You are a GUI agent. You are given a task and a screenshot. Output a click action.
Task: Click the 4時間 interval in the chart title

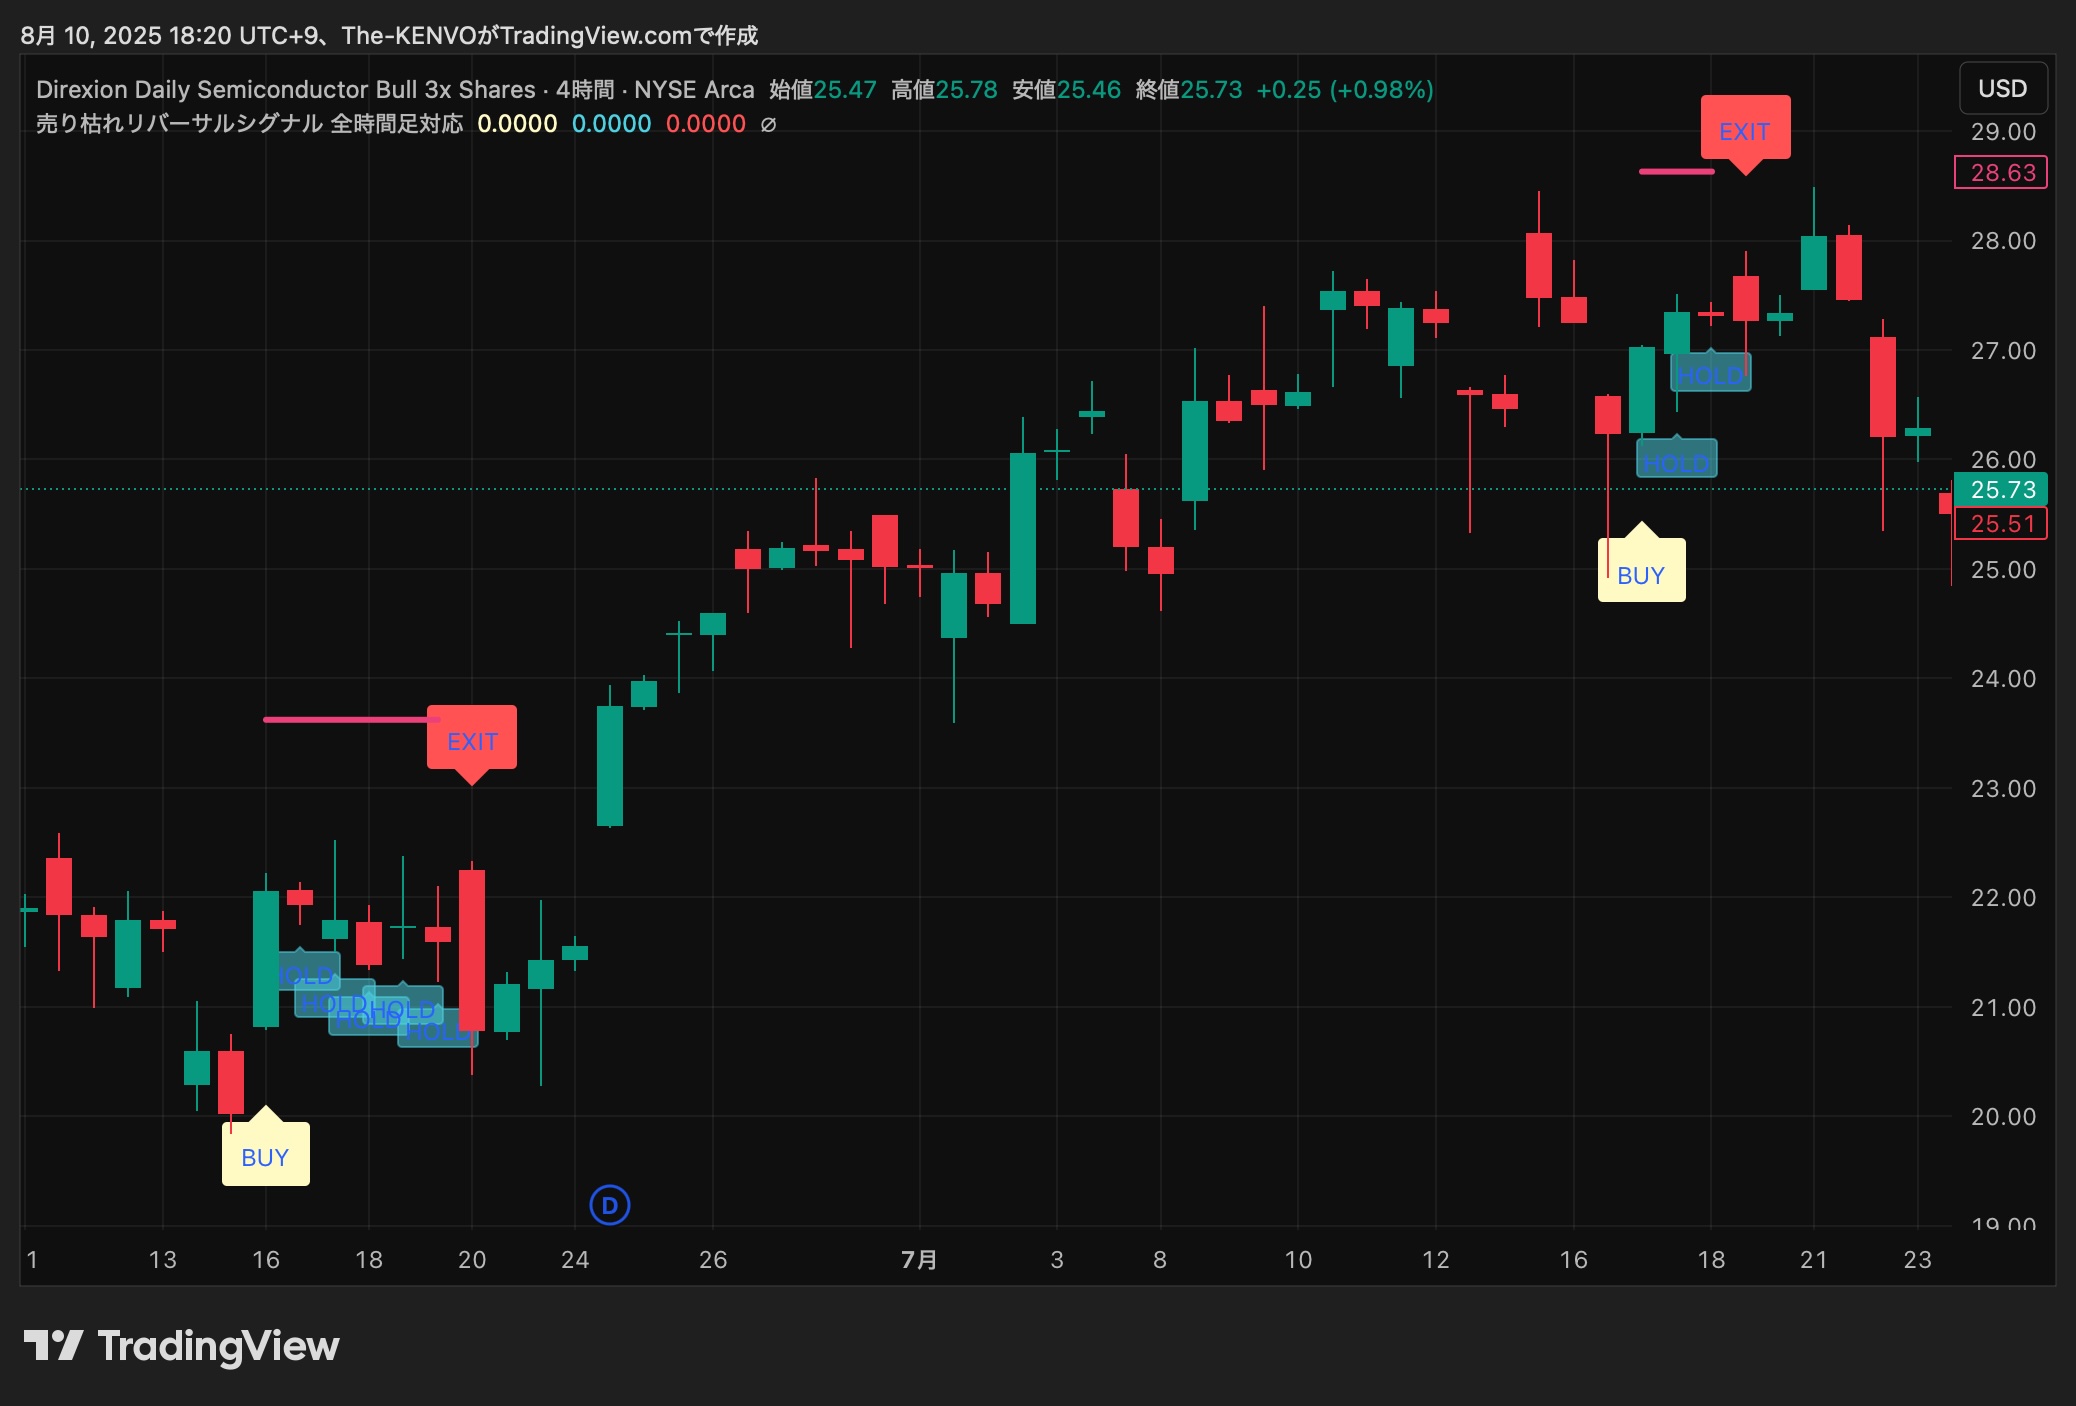pos(585,89)
